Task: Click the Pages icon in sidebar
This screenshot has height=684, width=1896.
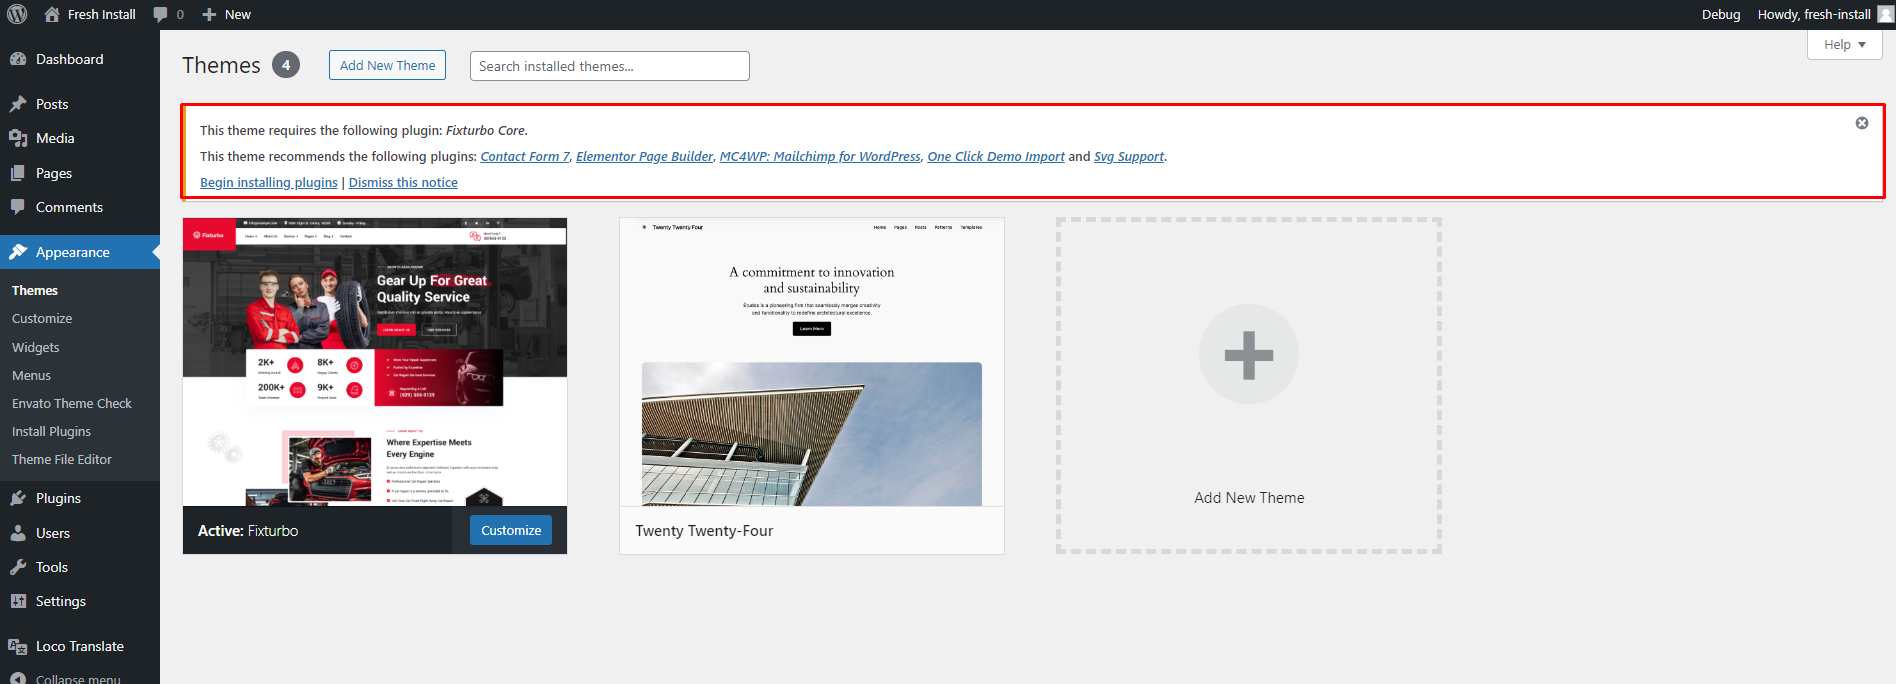Action: pos(18,173)
